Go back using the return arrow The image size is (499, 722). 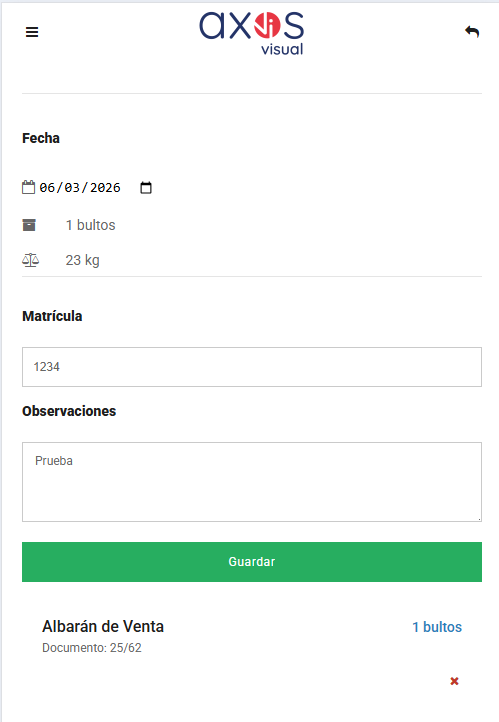tap(472, 32)
